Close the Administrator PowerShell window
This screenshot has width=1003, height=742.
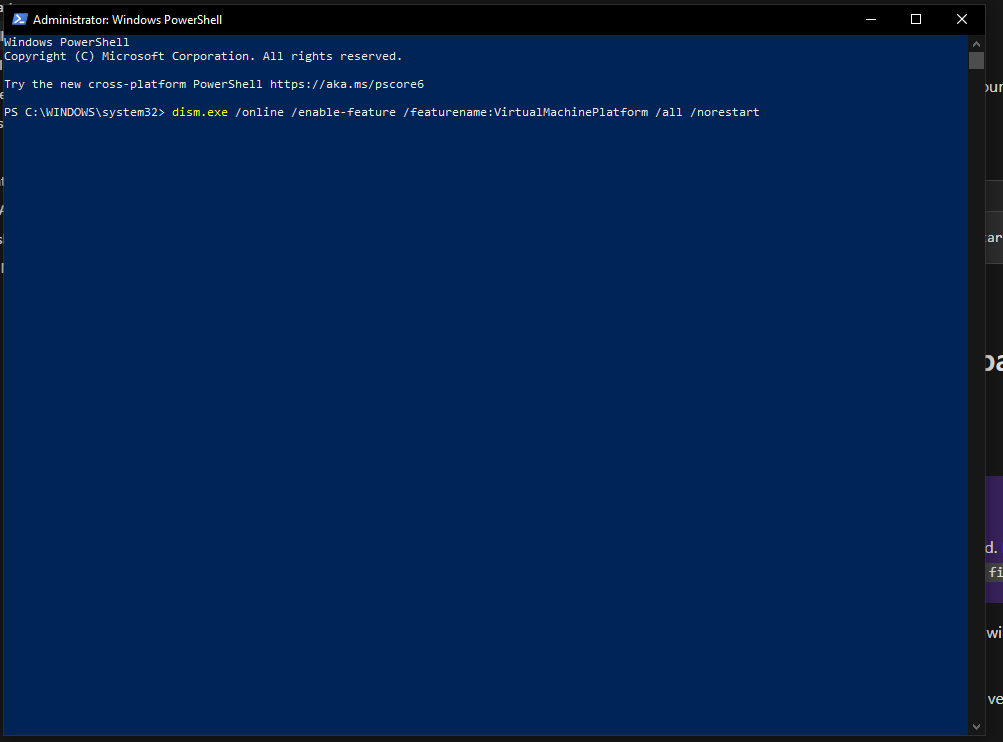(x=962, y=19)
